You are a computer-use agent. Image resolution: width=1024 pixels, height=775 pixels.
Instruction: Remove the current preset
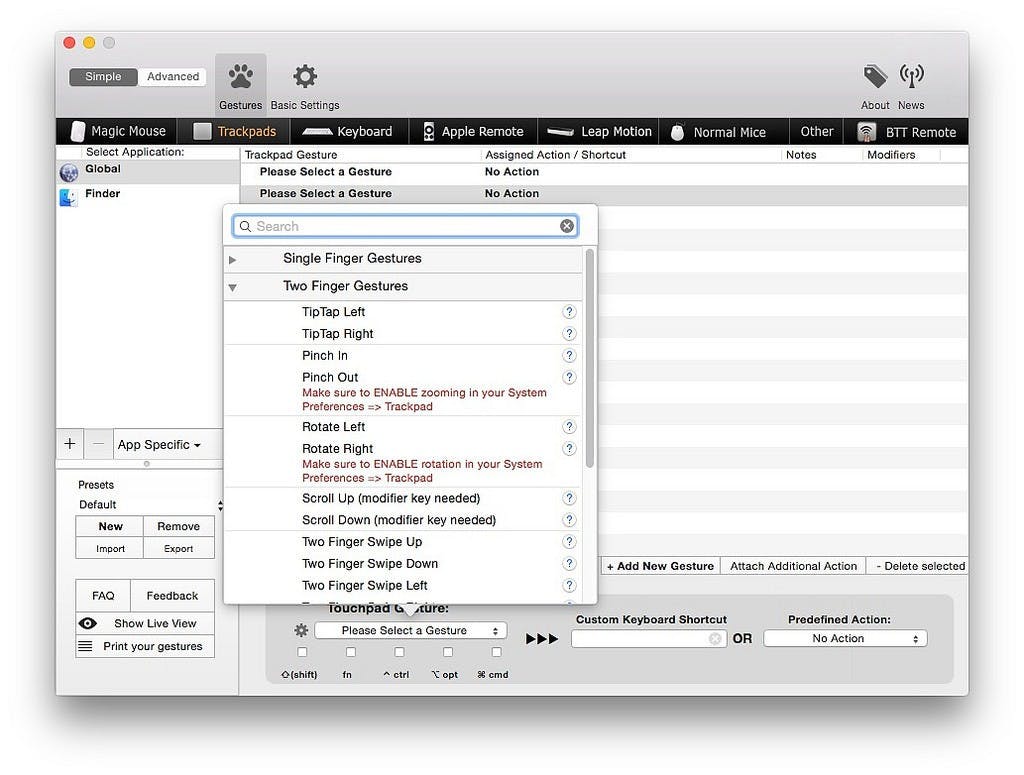pos(178,526)
